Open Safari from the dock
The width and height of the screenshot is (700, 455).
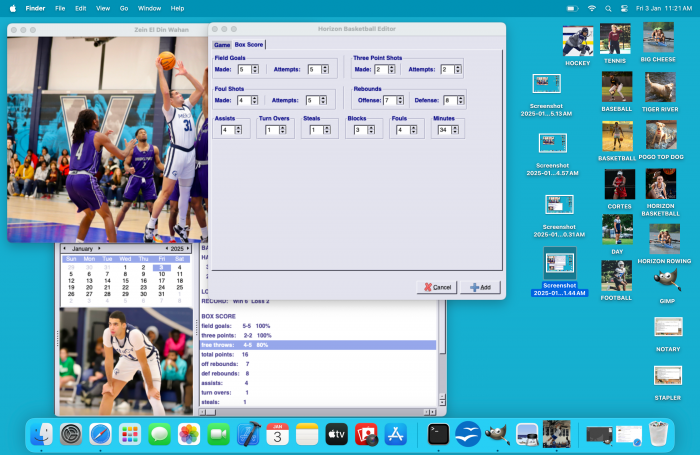99,434
